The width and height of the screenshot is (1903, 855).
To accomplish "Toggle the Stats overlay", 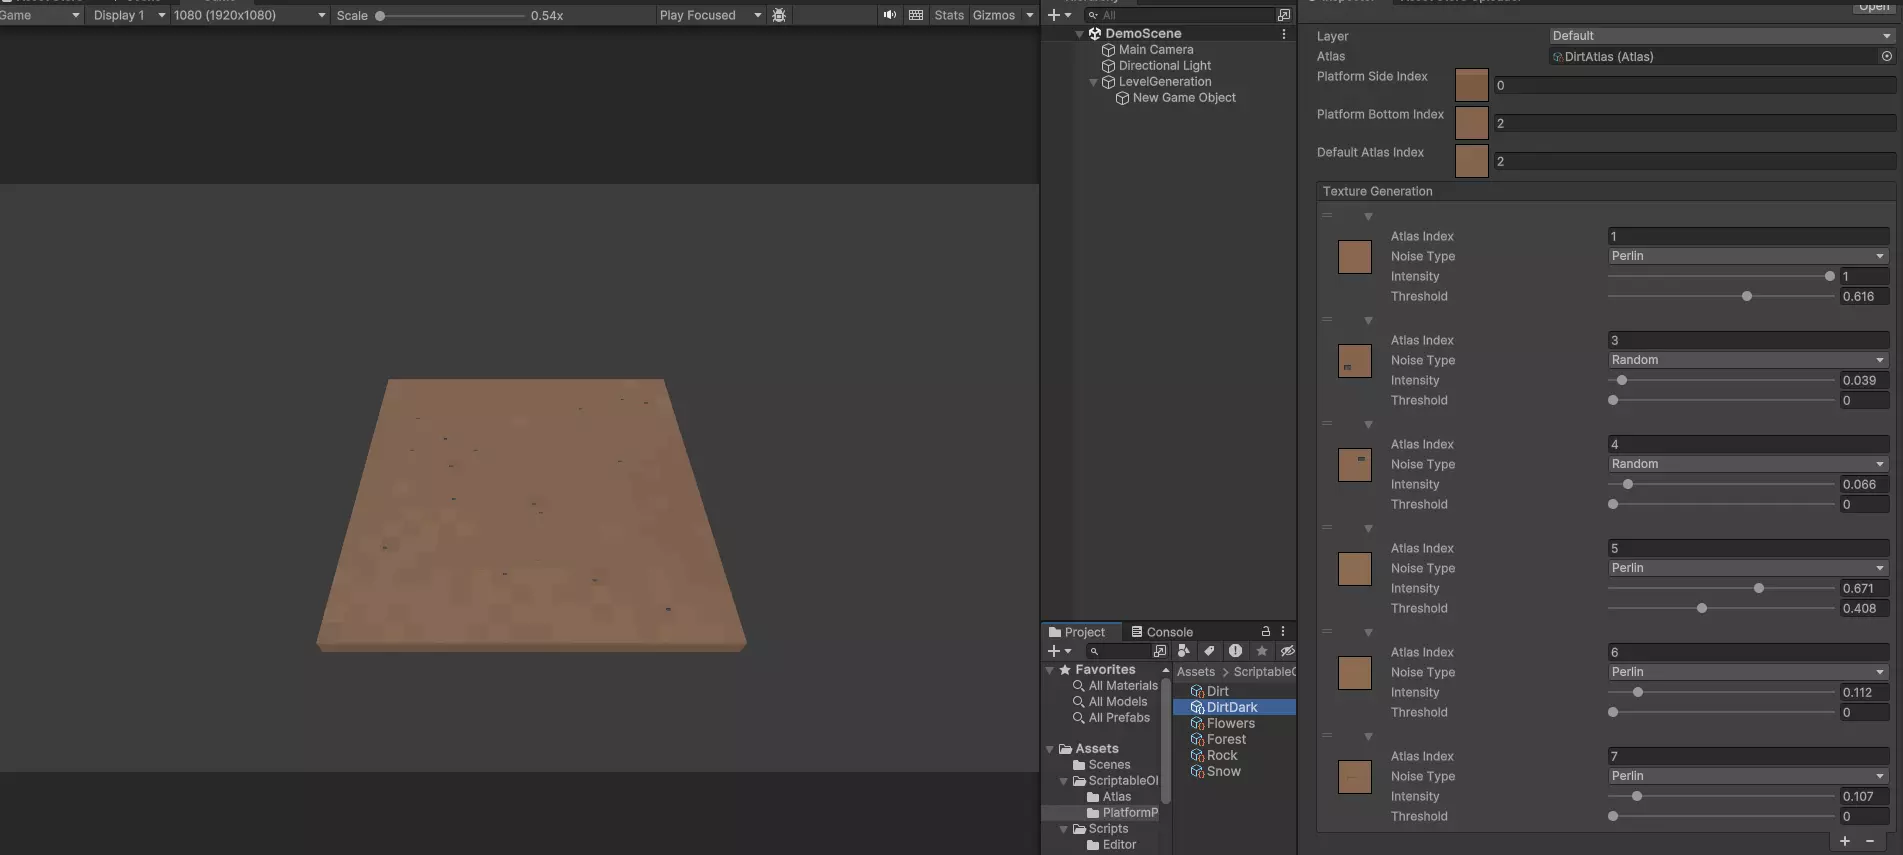I will 949,15.
